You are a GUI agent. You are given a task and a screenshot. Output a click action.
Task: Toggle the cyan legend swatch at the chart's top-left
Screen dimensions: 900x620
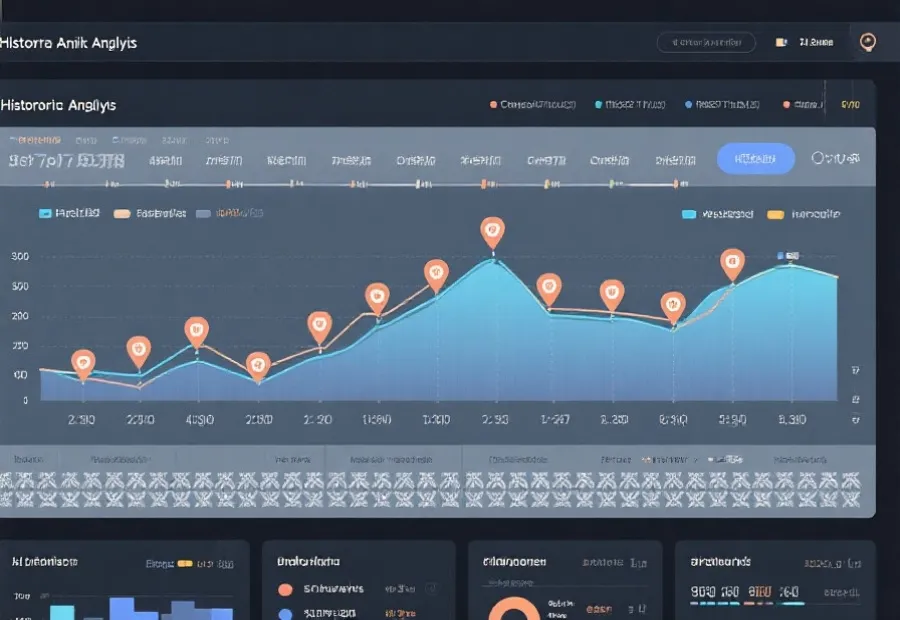click(x=44, y=213)
